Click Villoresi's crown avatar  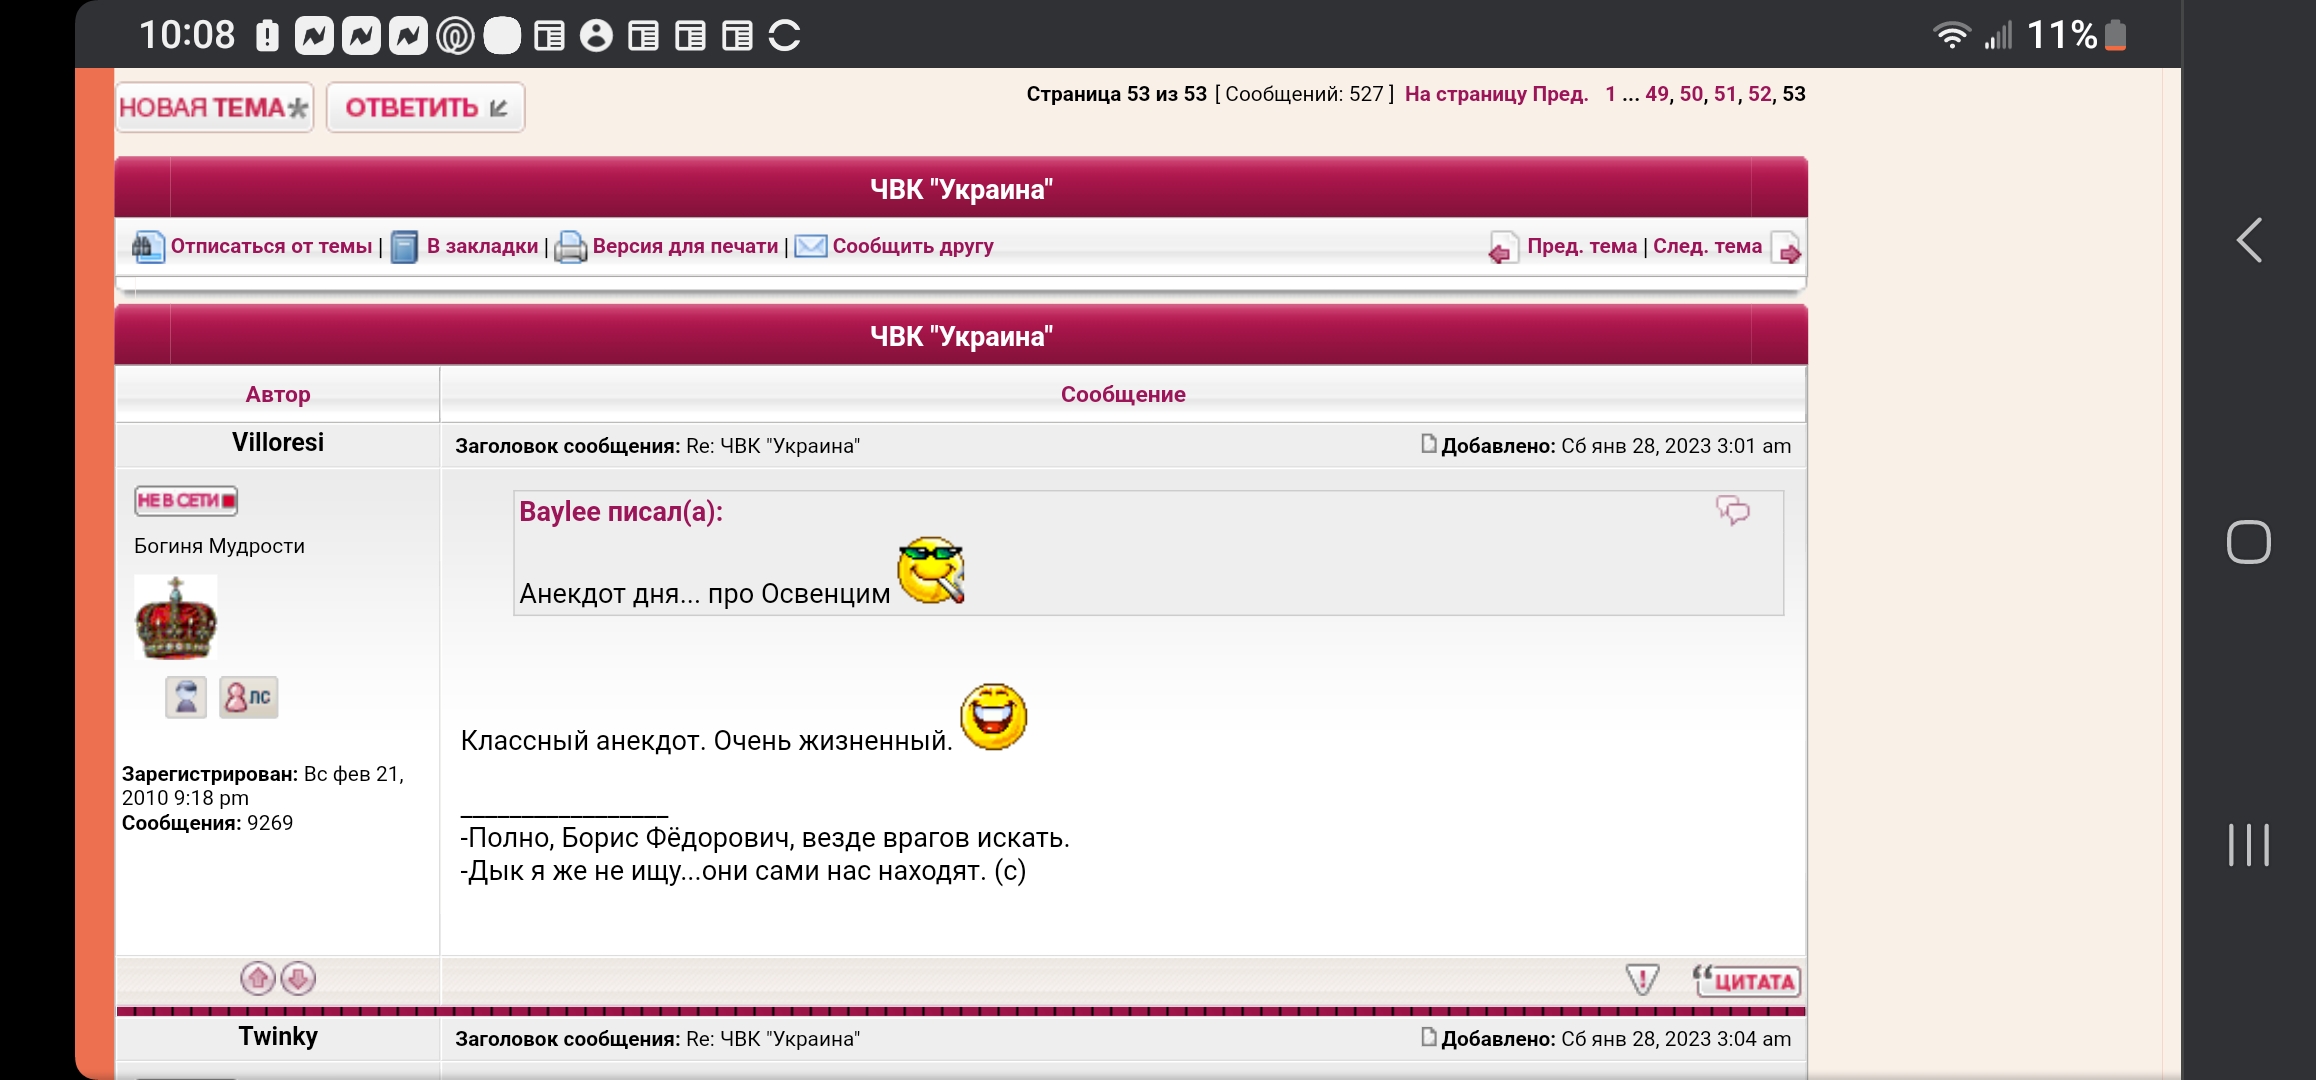(176, 618)
